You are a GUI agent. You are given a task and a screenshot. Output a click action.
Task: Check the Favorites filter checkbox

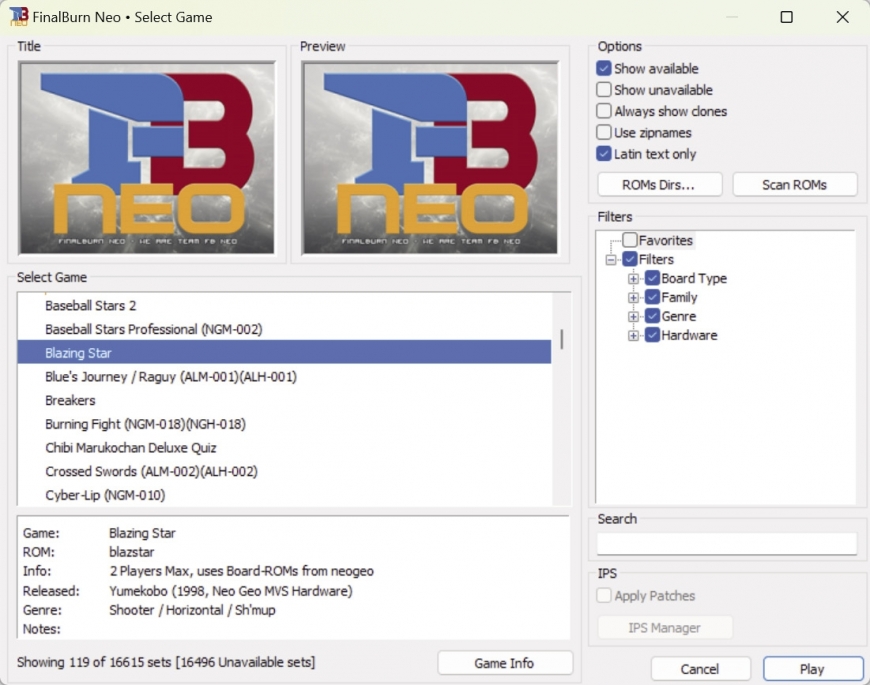pyautogui.click(x=630, y=240)
